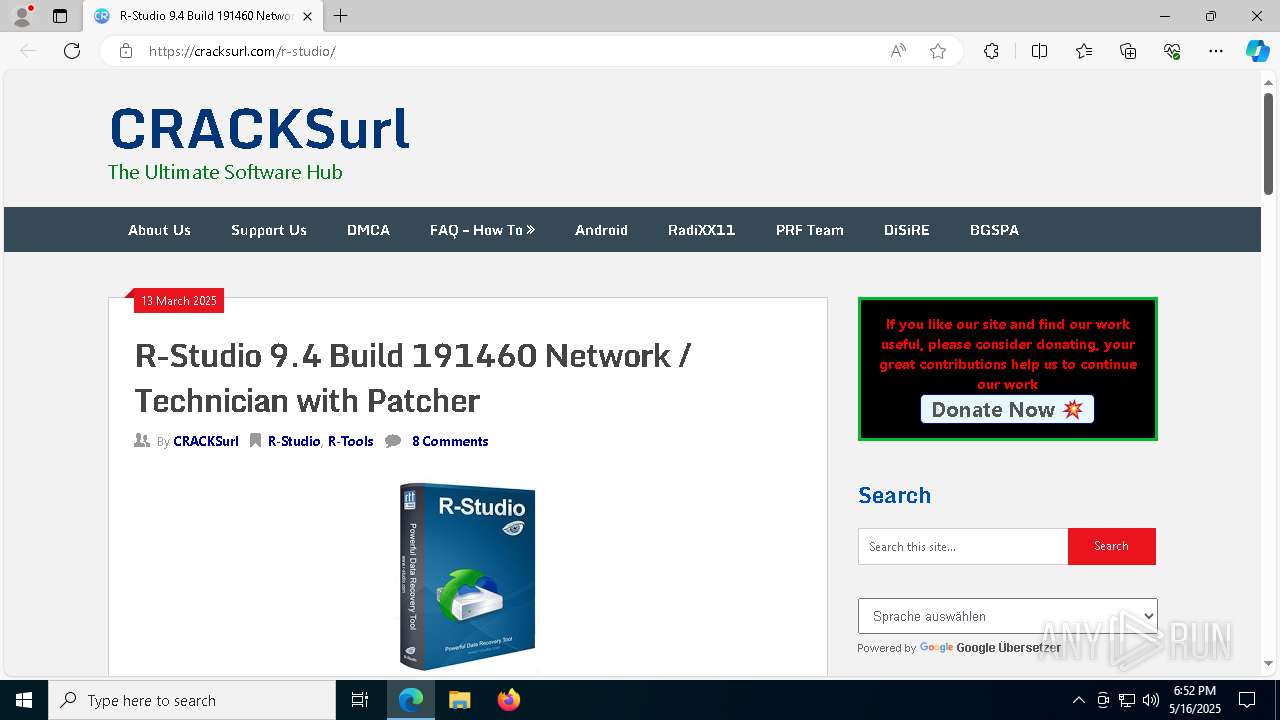Click the 13 March 2025 date tag
The height and width of the screenshot is (720, 1280).
click(178, 301)
